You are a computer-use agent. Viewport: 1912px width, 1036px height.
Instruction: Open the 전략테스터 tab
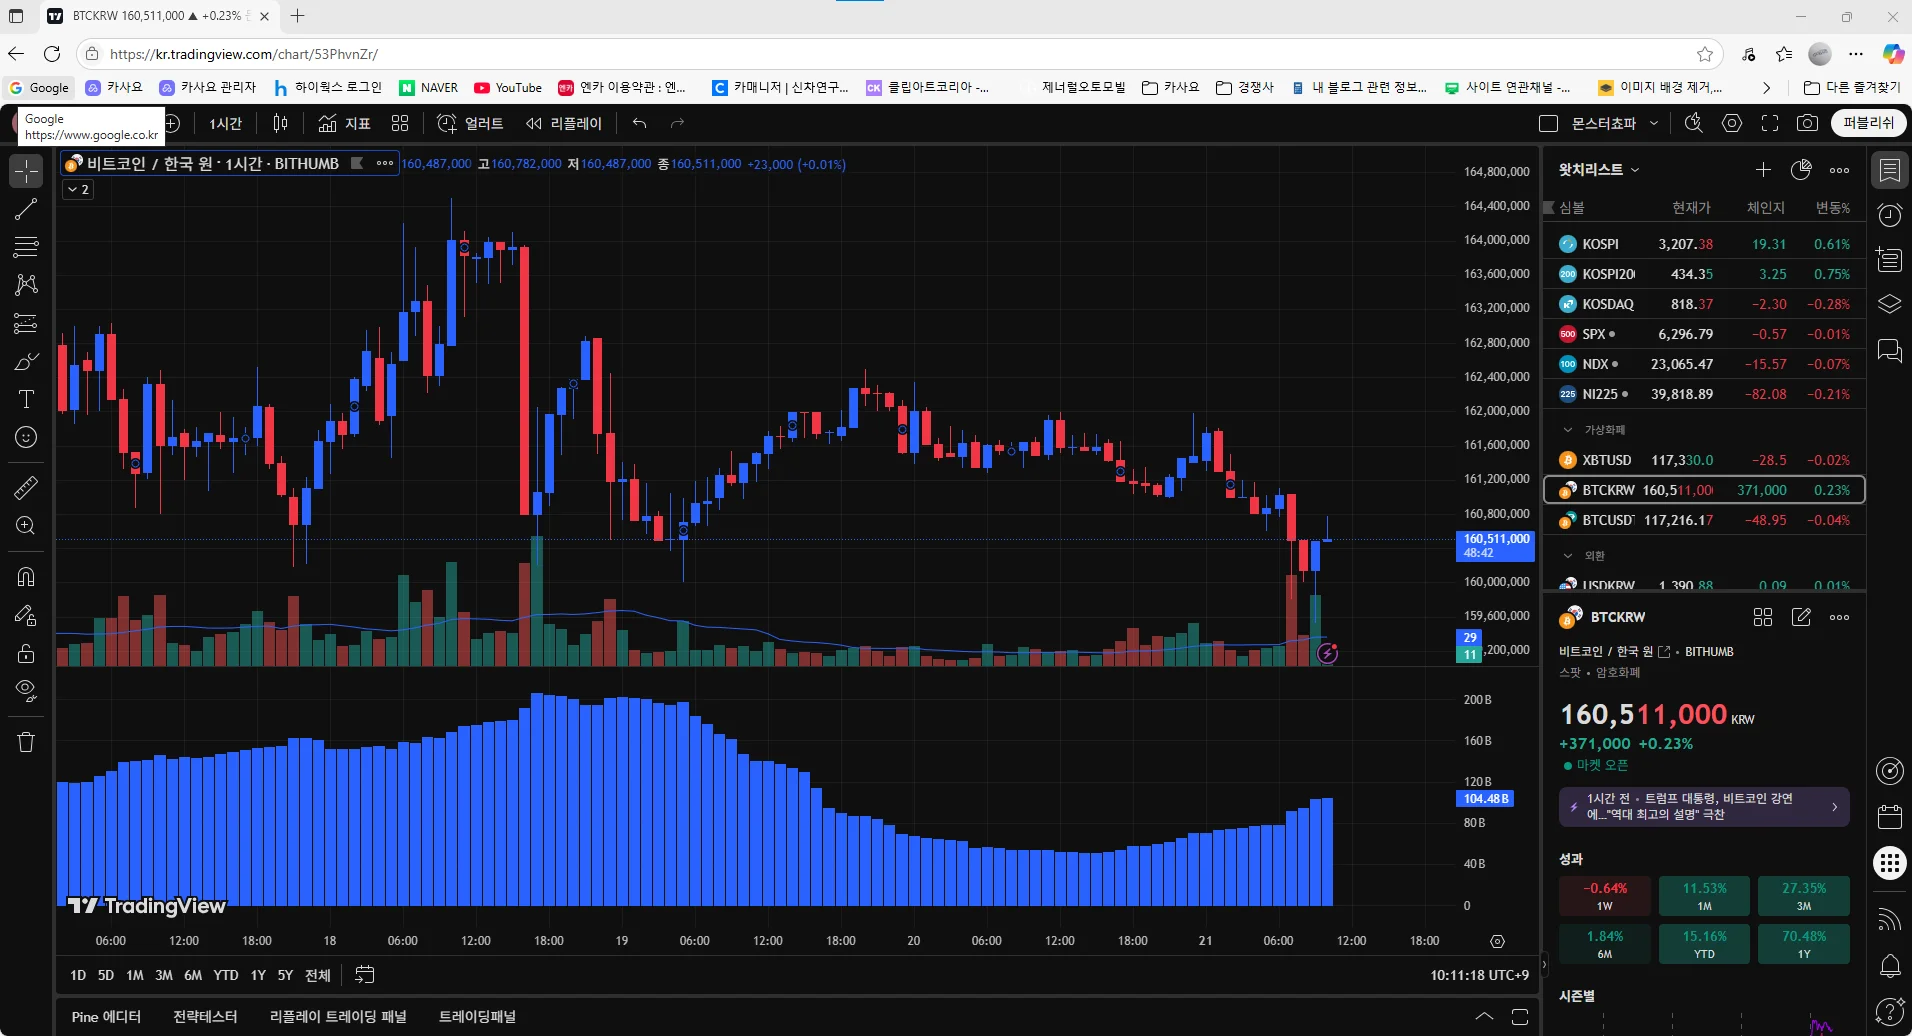[x=205, y=1017]
